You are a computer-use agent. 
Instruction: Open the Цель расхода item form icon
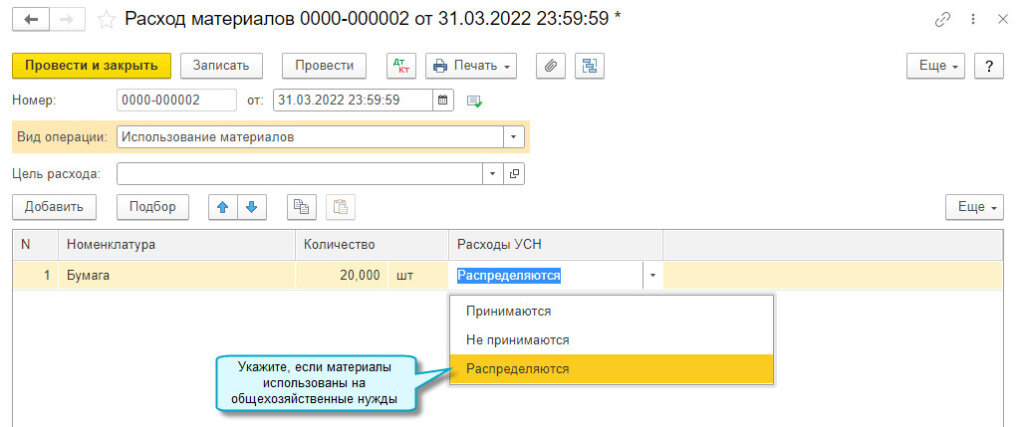tap(514, 174)
